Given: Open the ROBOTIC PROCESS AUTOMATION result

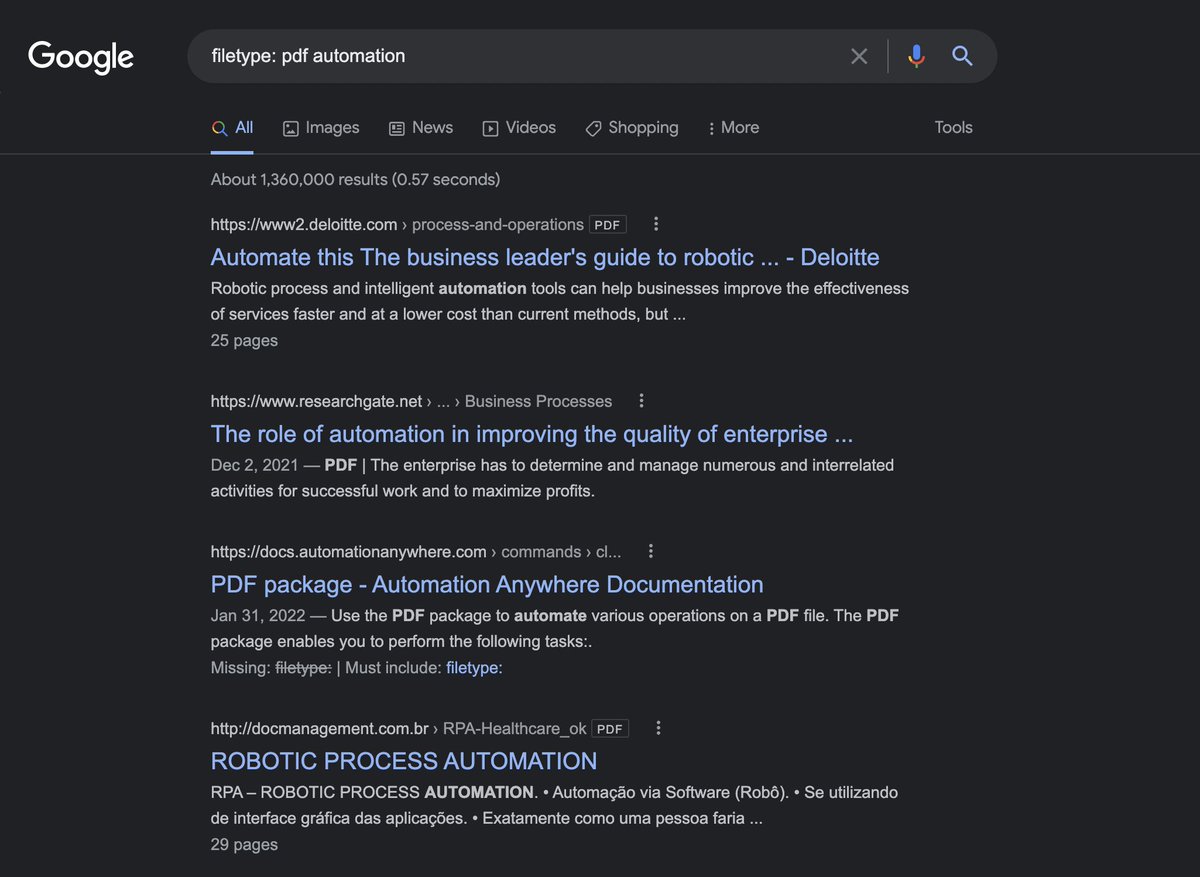Looking at the screenshot, I should (404, 761).
